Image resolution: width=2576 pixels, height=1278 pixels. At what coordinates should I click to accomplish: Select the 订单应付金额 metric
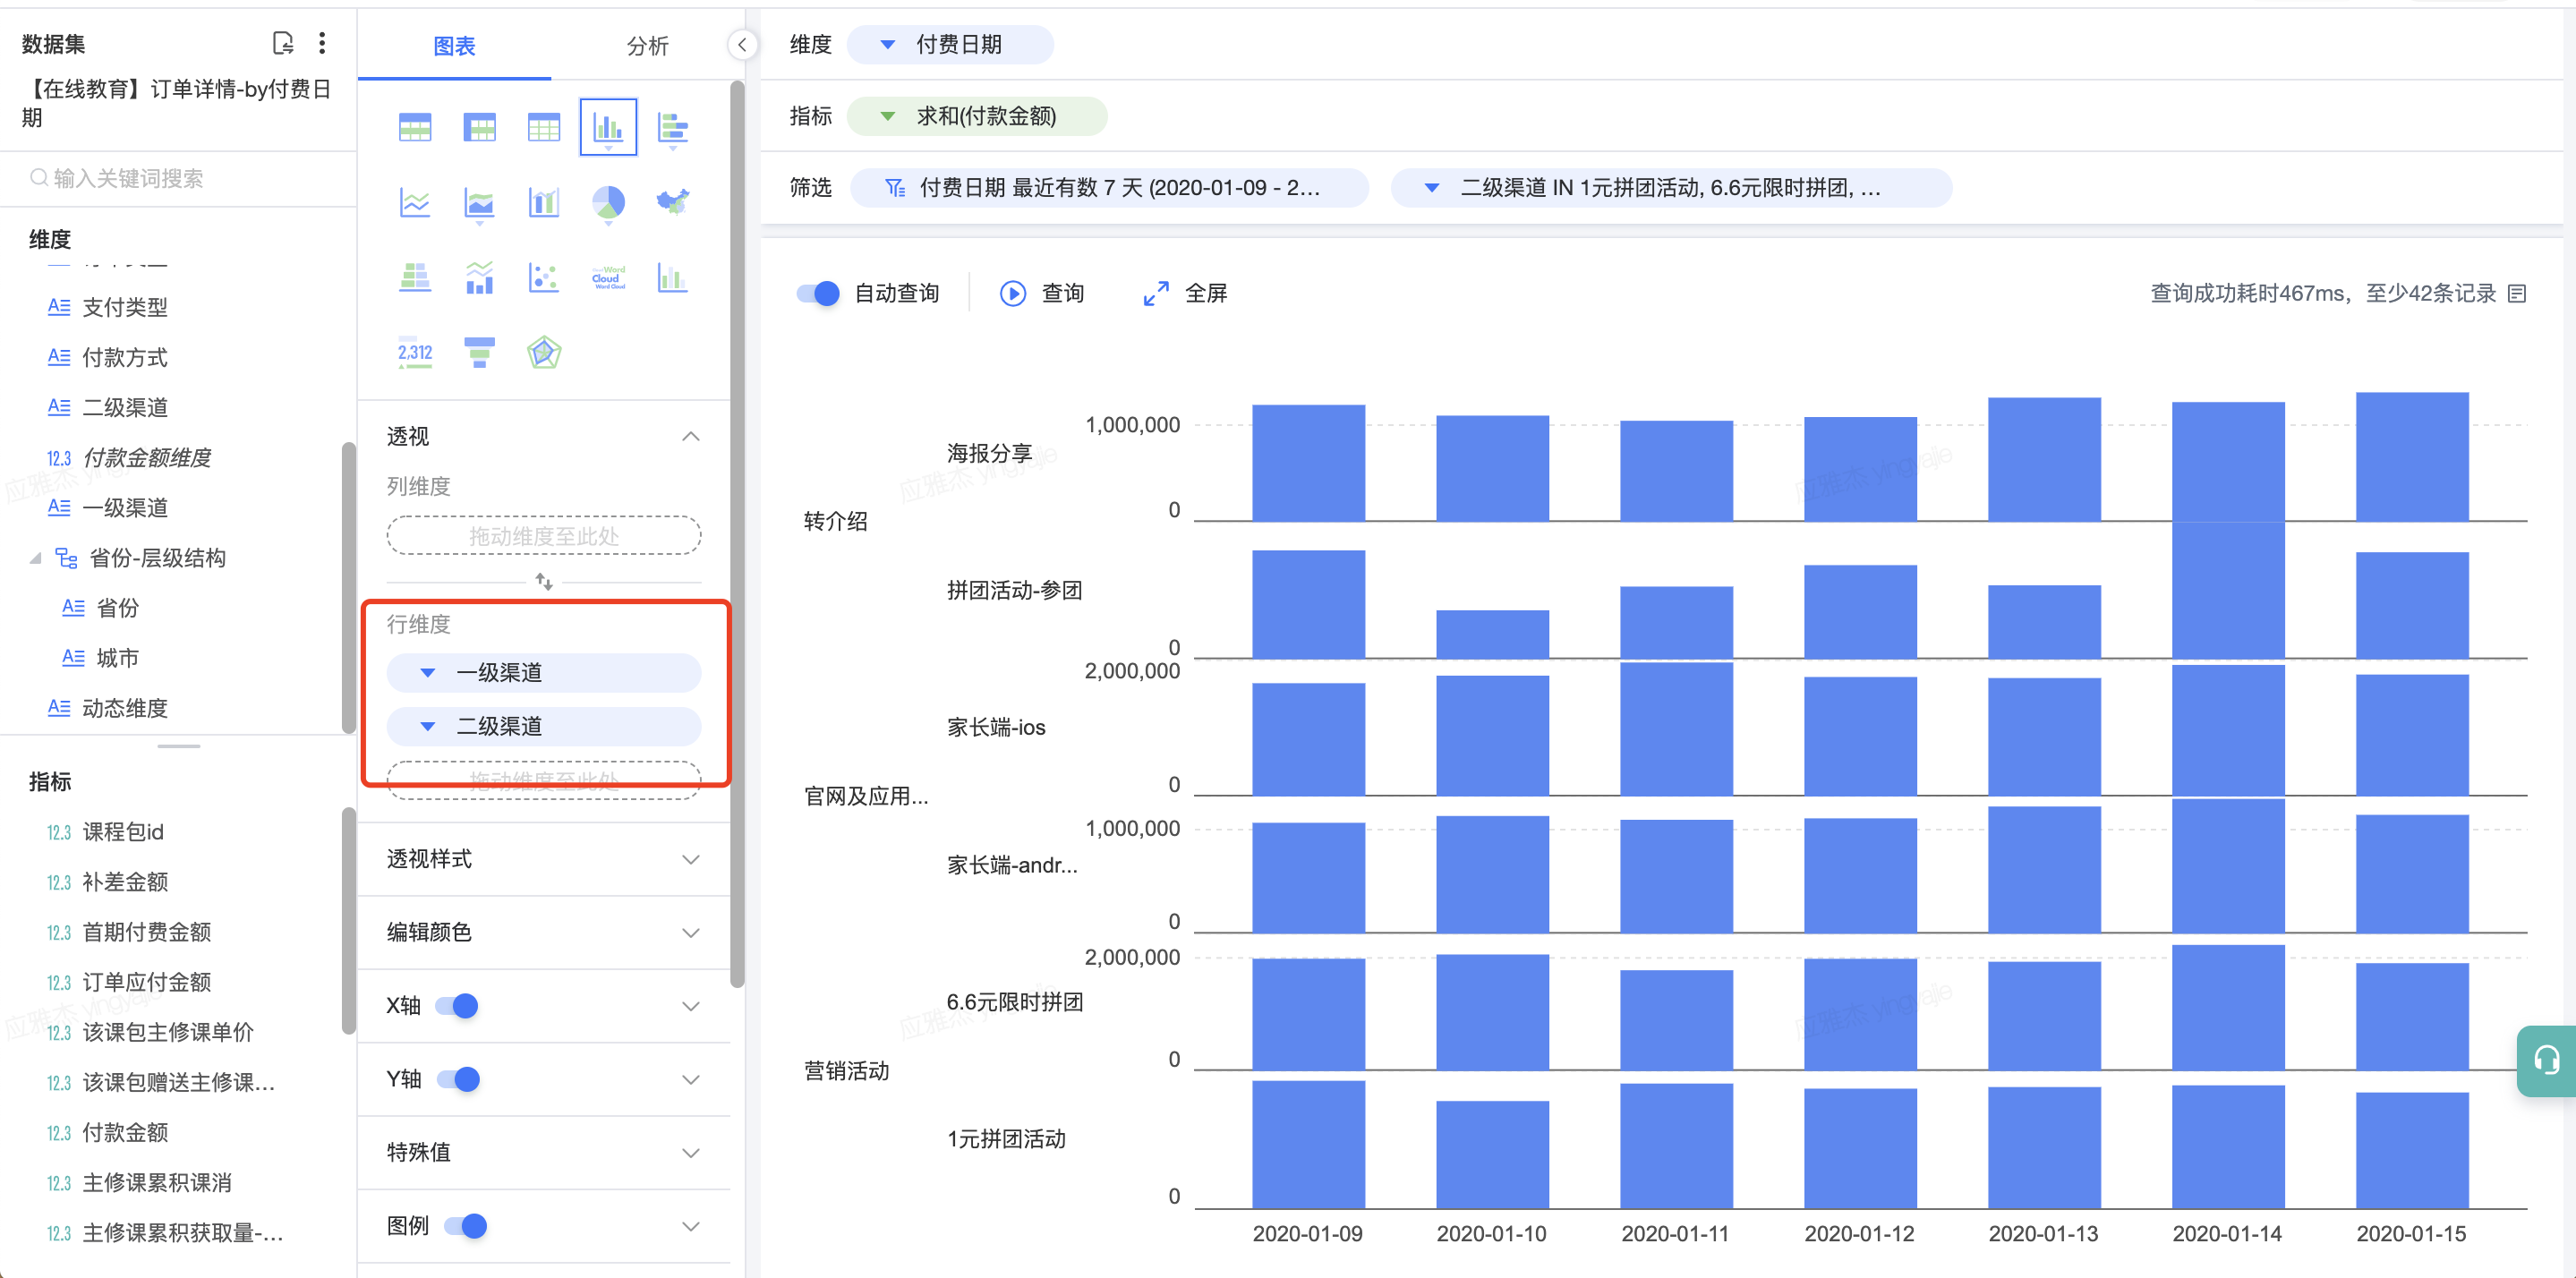(x=146, y=982)
